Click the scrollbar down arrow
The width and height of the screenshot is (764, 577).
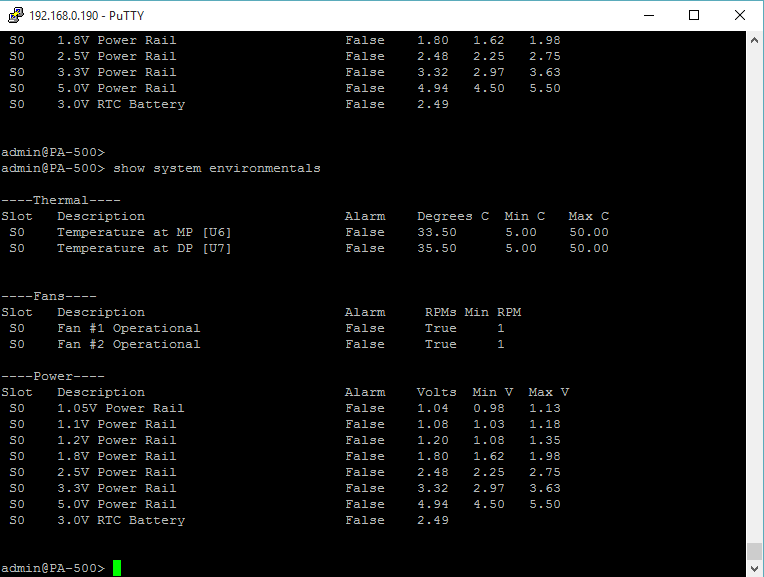point(754,568)
